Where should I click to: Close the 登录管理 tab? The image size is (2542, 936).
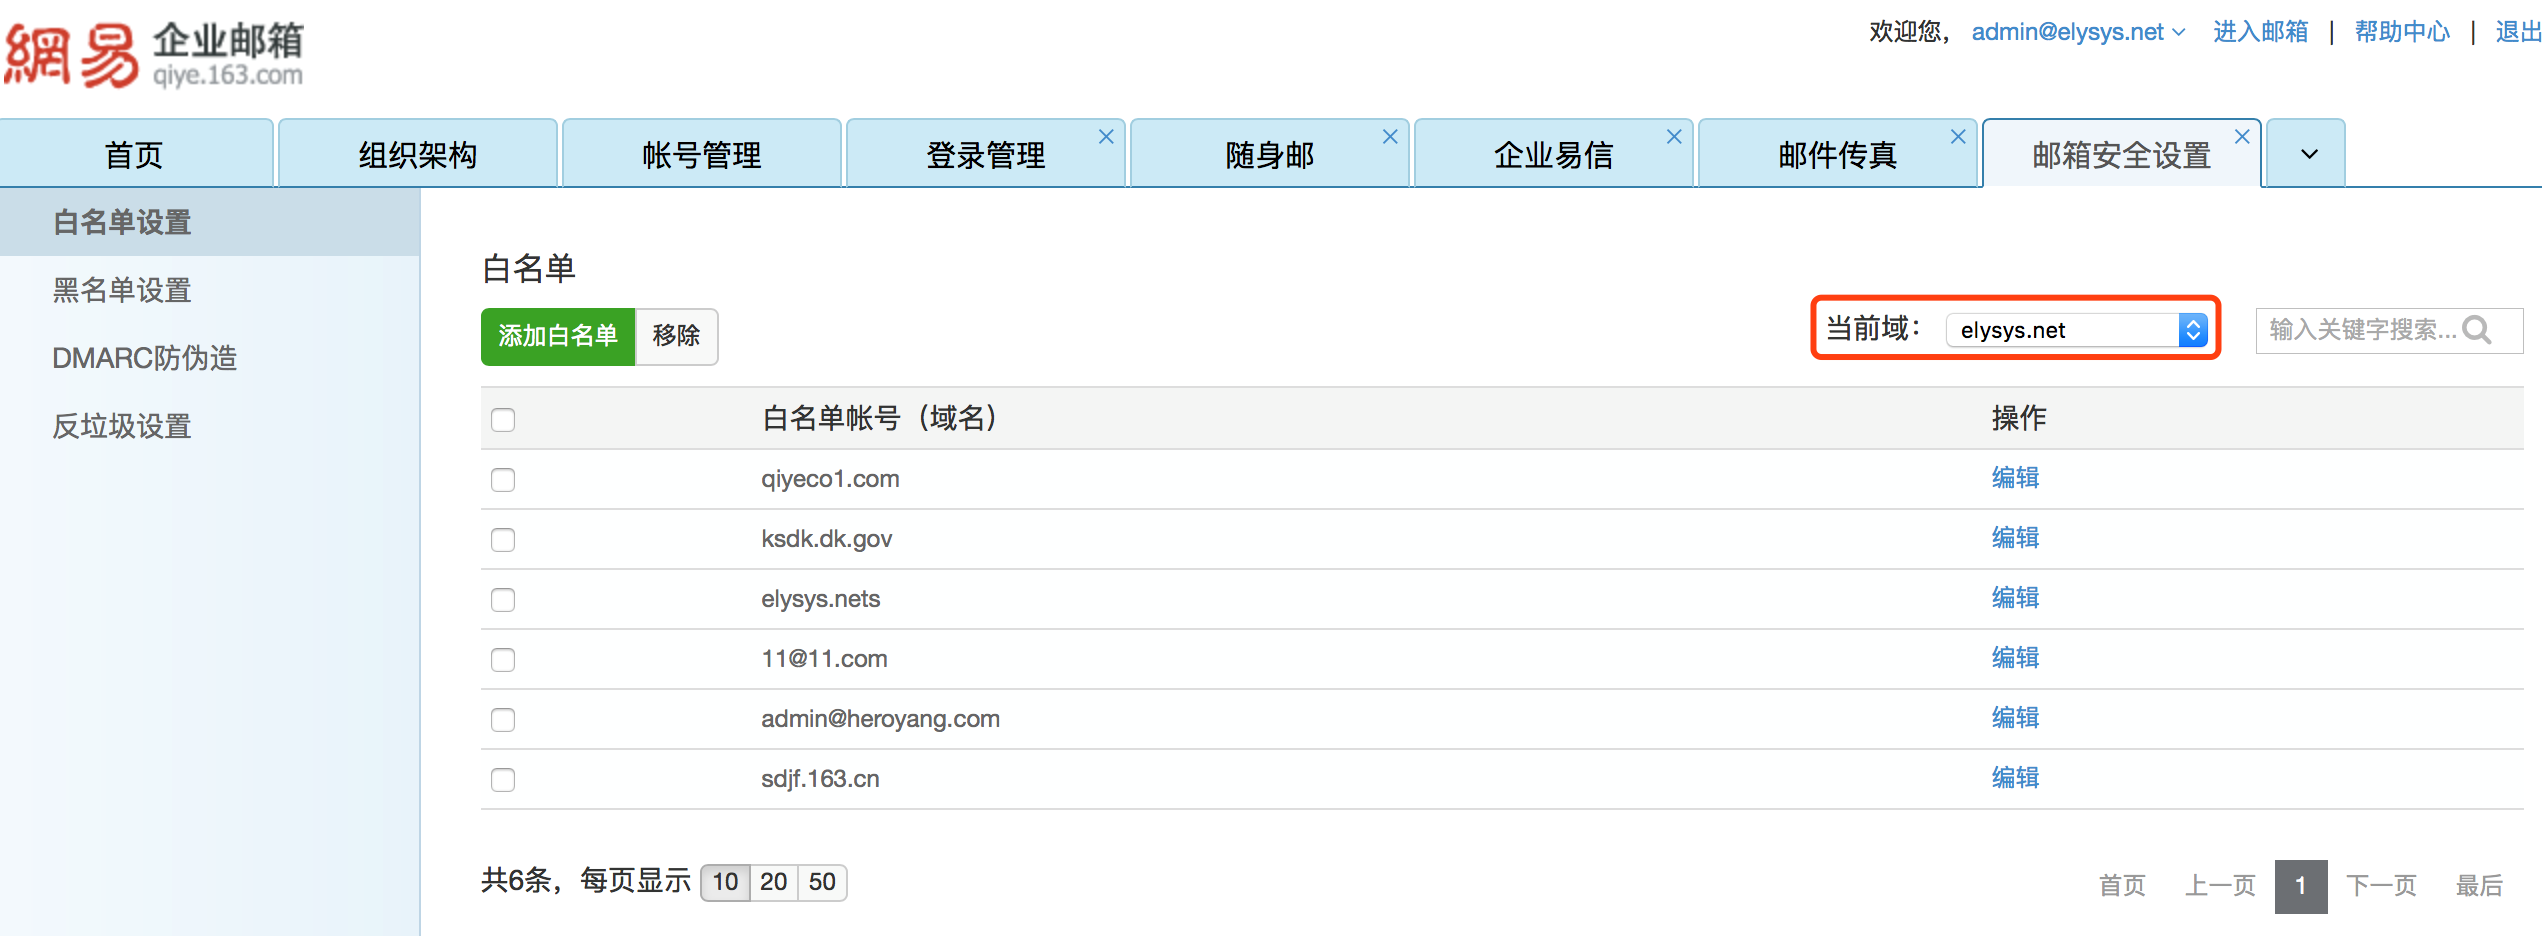click(1106, 137)
